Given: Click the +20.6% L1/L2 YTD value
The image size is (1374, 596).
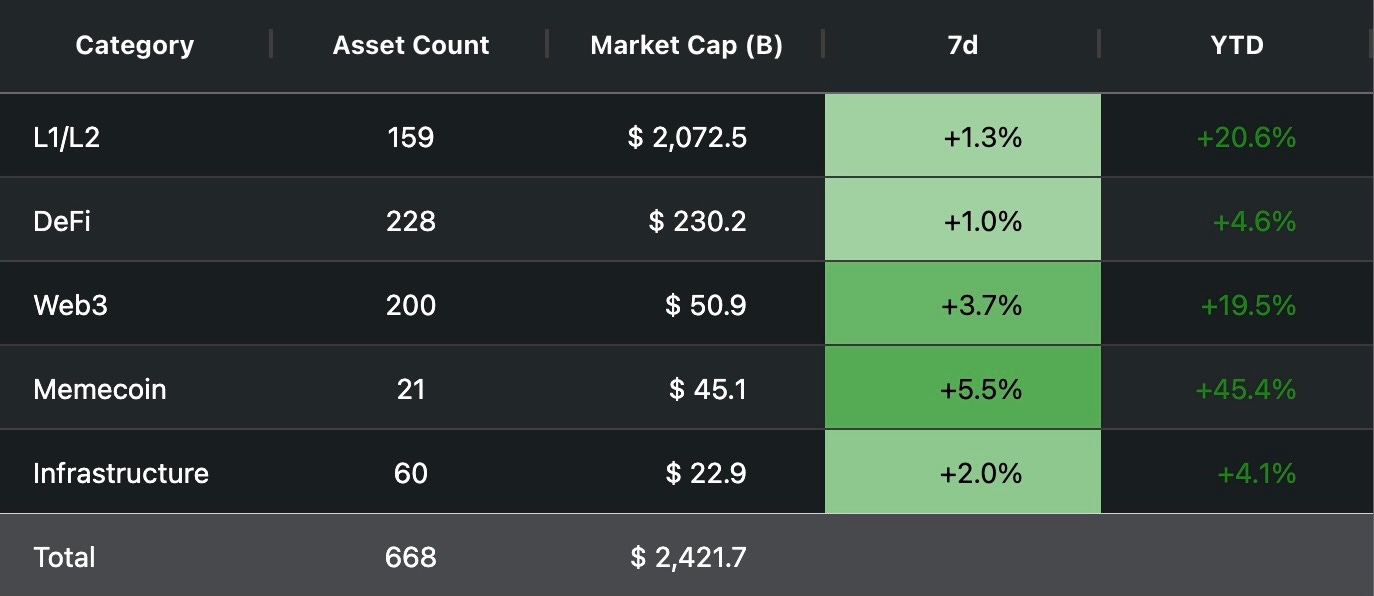Looking at the screenshot, I should pyautogui.click(x=1246, y=136).
